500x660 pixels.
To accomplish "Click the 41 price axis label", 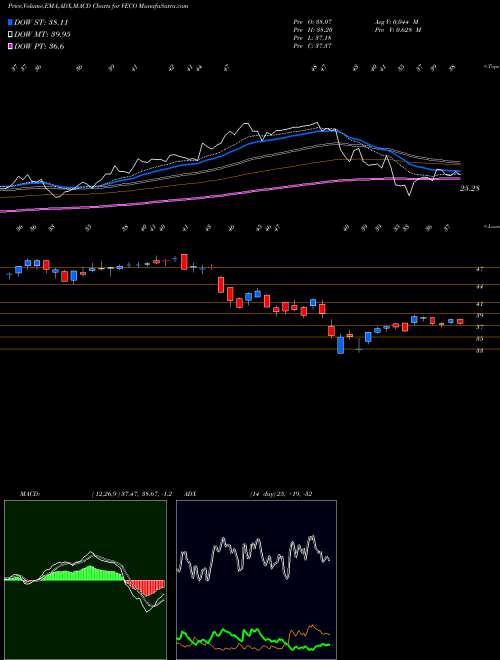I will (479, 303).
